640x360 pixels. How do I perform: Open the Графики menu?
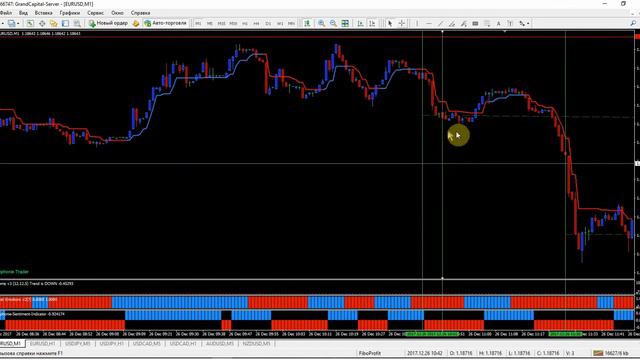point(70,13)
